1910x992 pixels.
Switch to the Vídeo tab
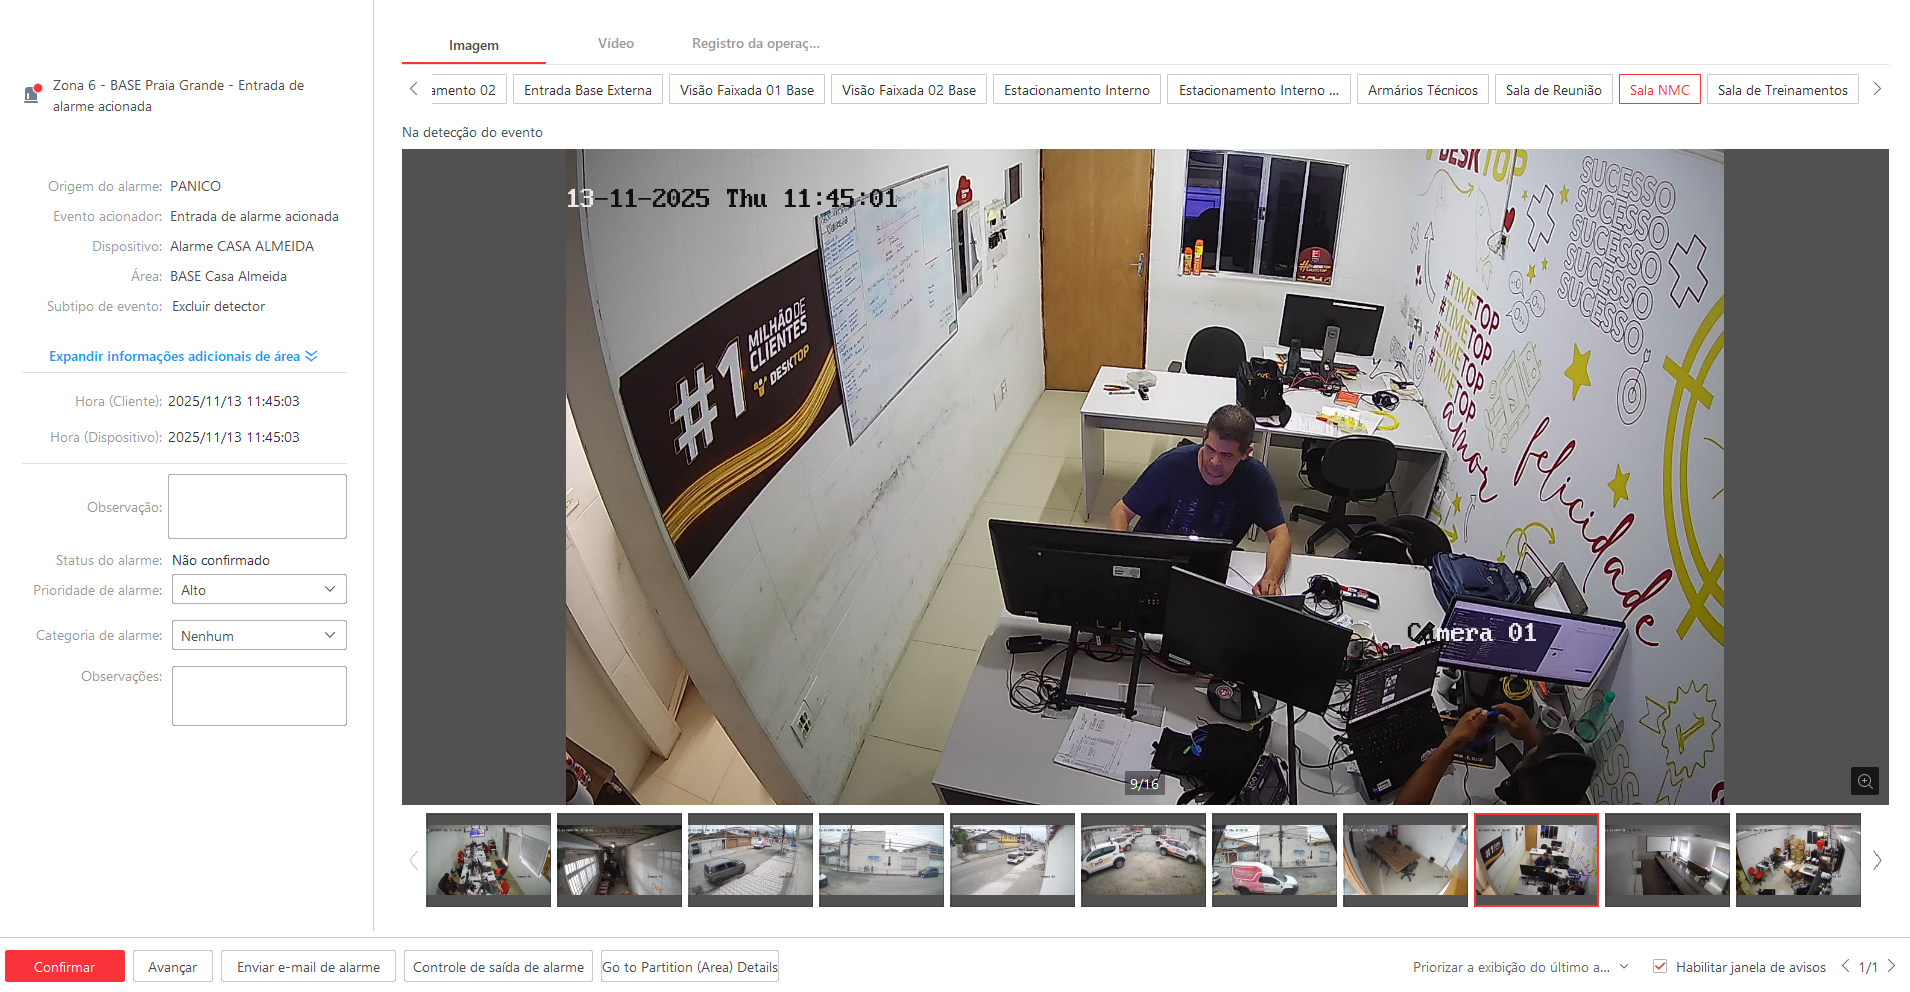[615, 44]
